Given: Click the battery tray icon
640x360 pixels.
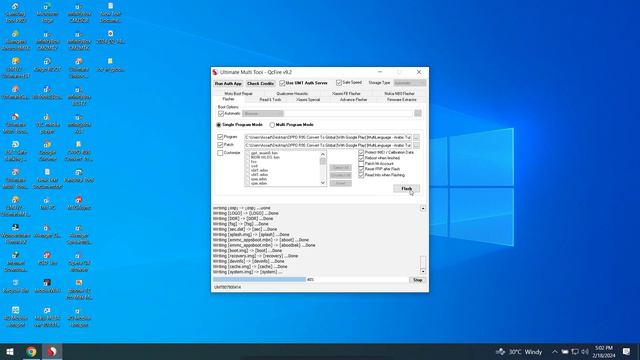Looking at the screenshot, I should (565, 351).
